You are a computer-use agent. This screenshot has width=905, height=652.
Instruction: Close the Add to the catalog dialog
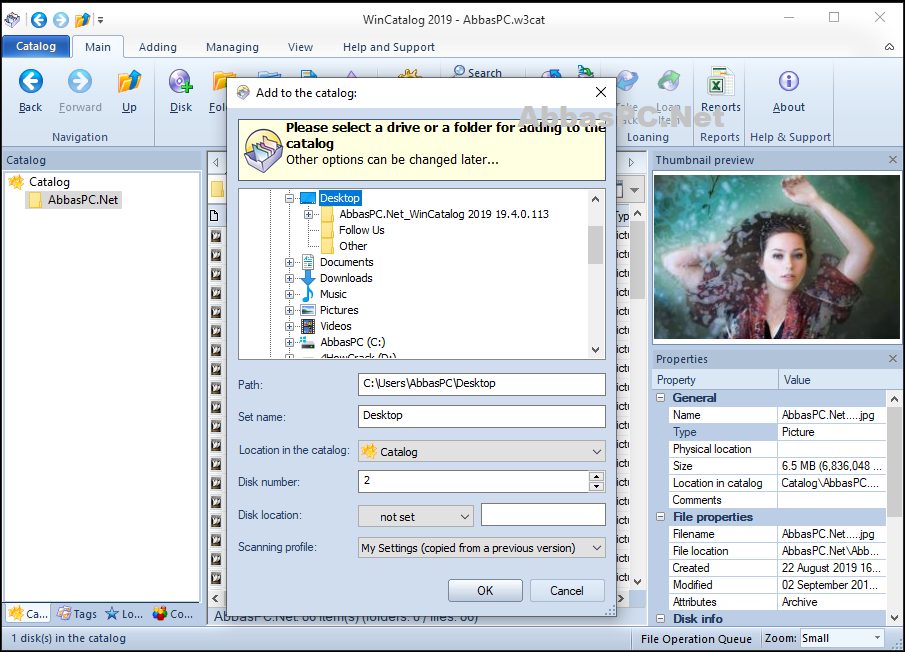point(601,92)
